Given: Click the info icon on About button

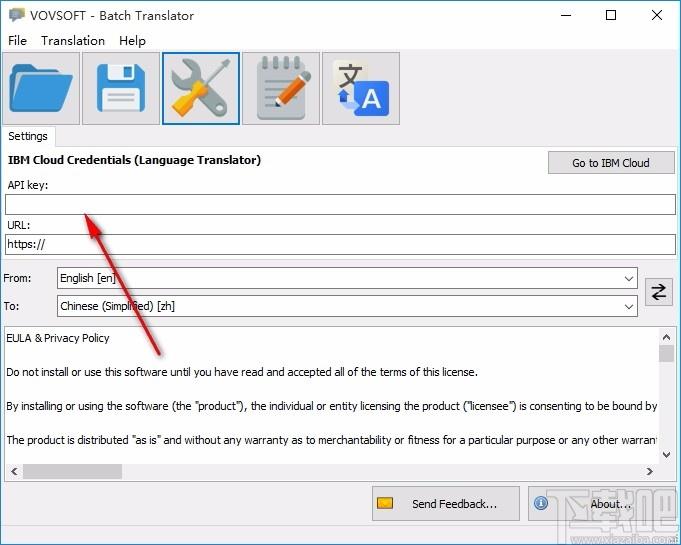Looking at the screenshot, I should coord(541,503).
